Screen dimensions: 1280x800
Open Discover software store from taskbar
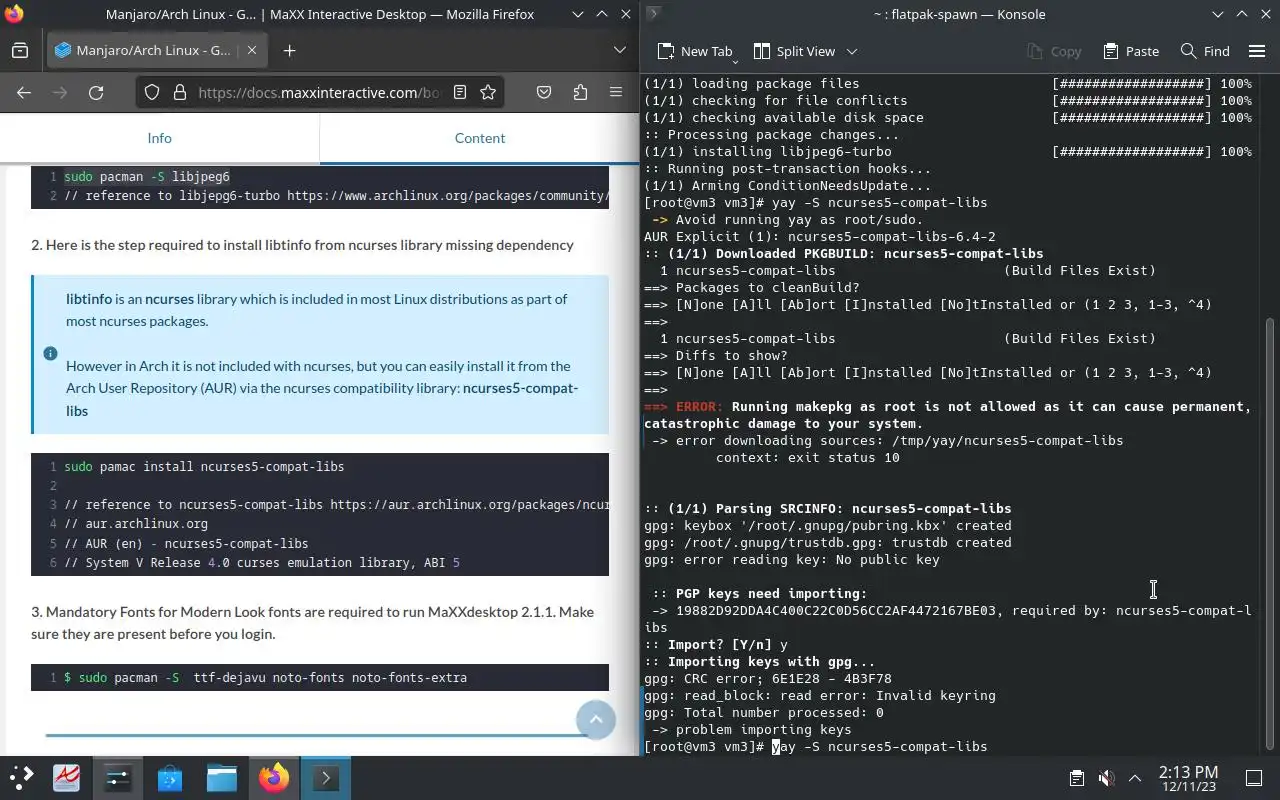pos(170,778)
